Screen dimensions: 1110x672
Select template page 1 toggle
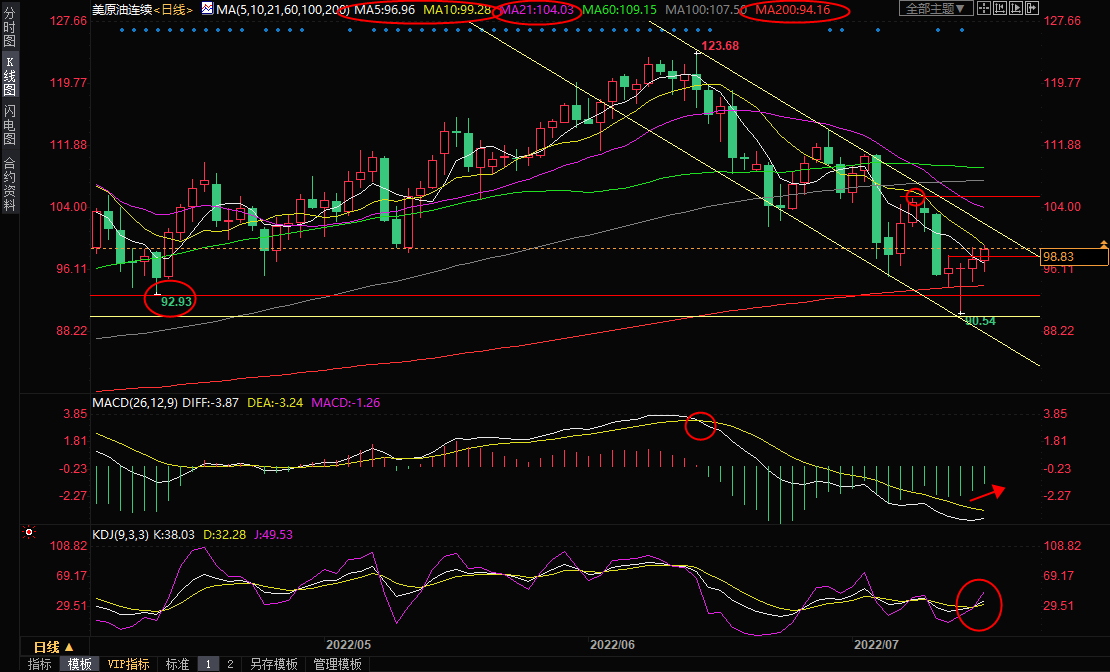207,664
